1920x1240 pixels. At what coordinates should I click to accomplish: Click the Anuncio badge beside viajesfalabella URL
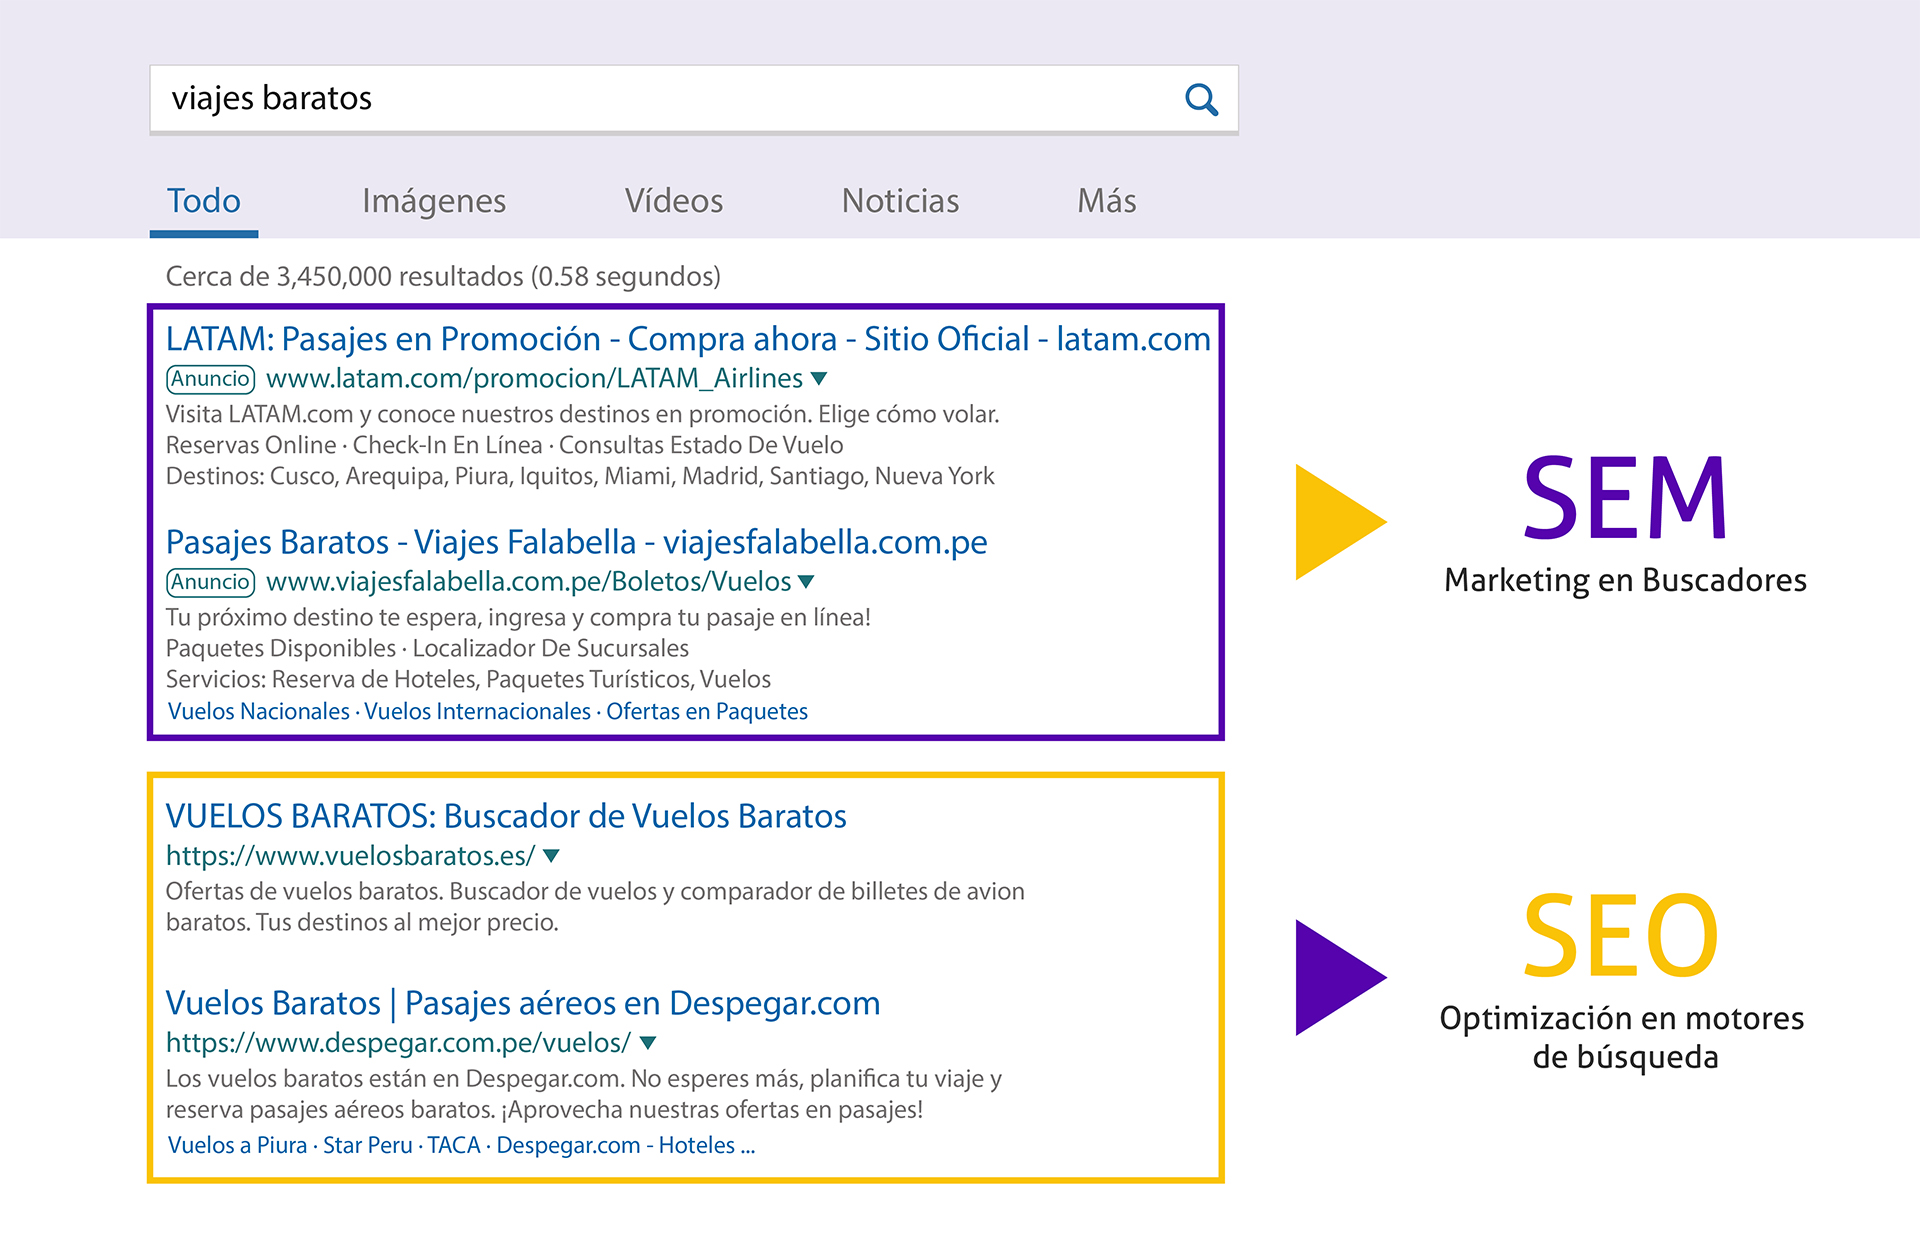210,582
